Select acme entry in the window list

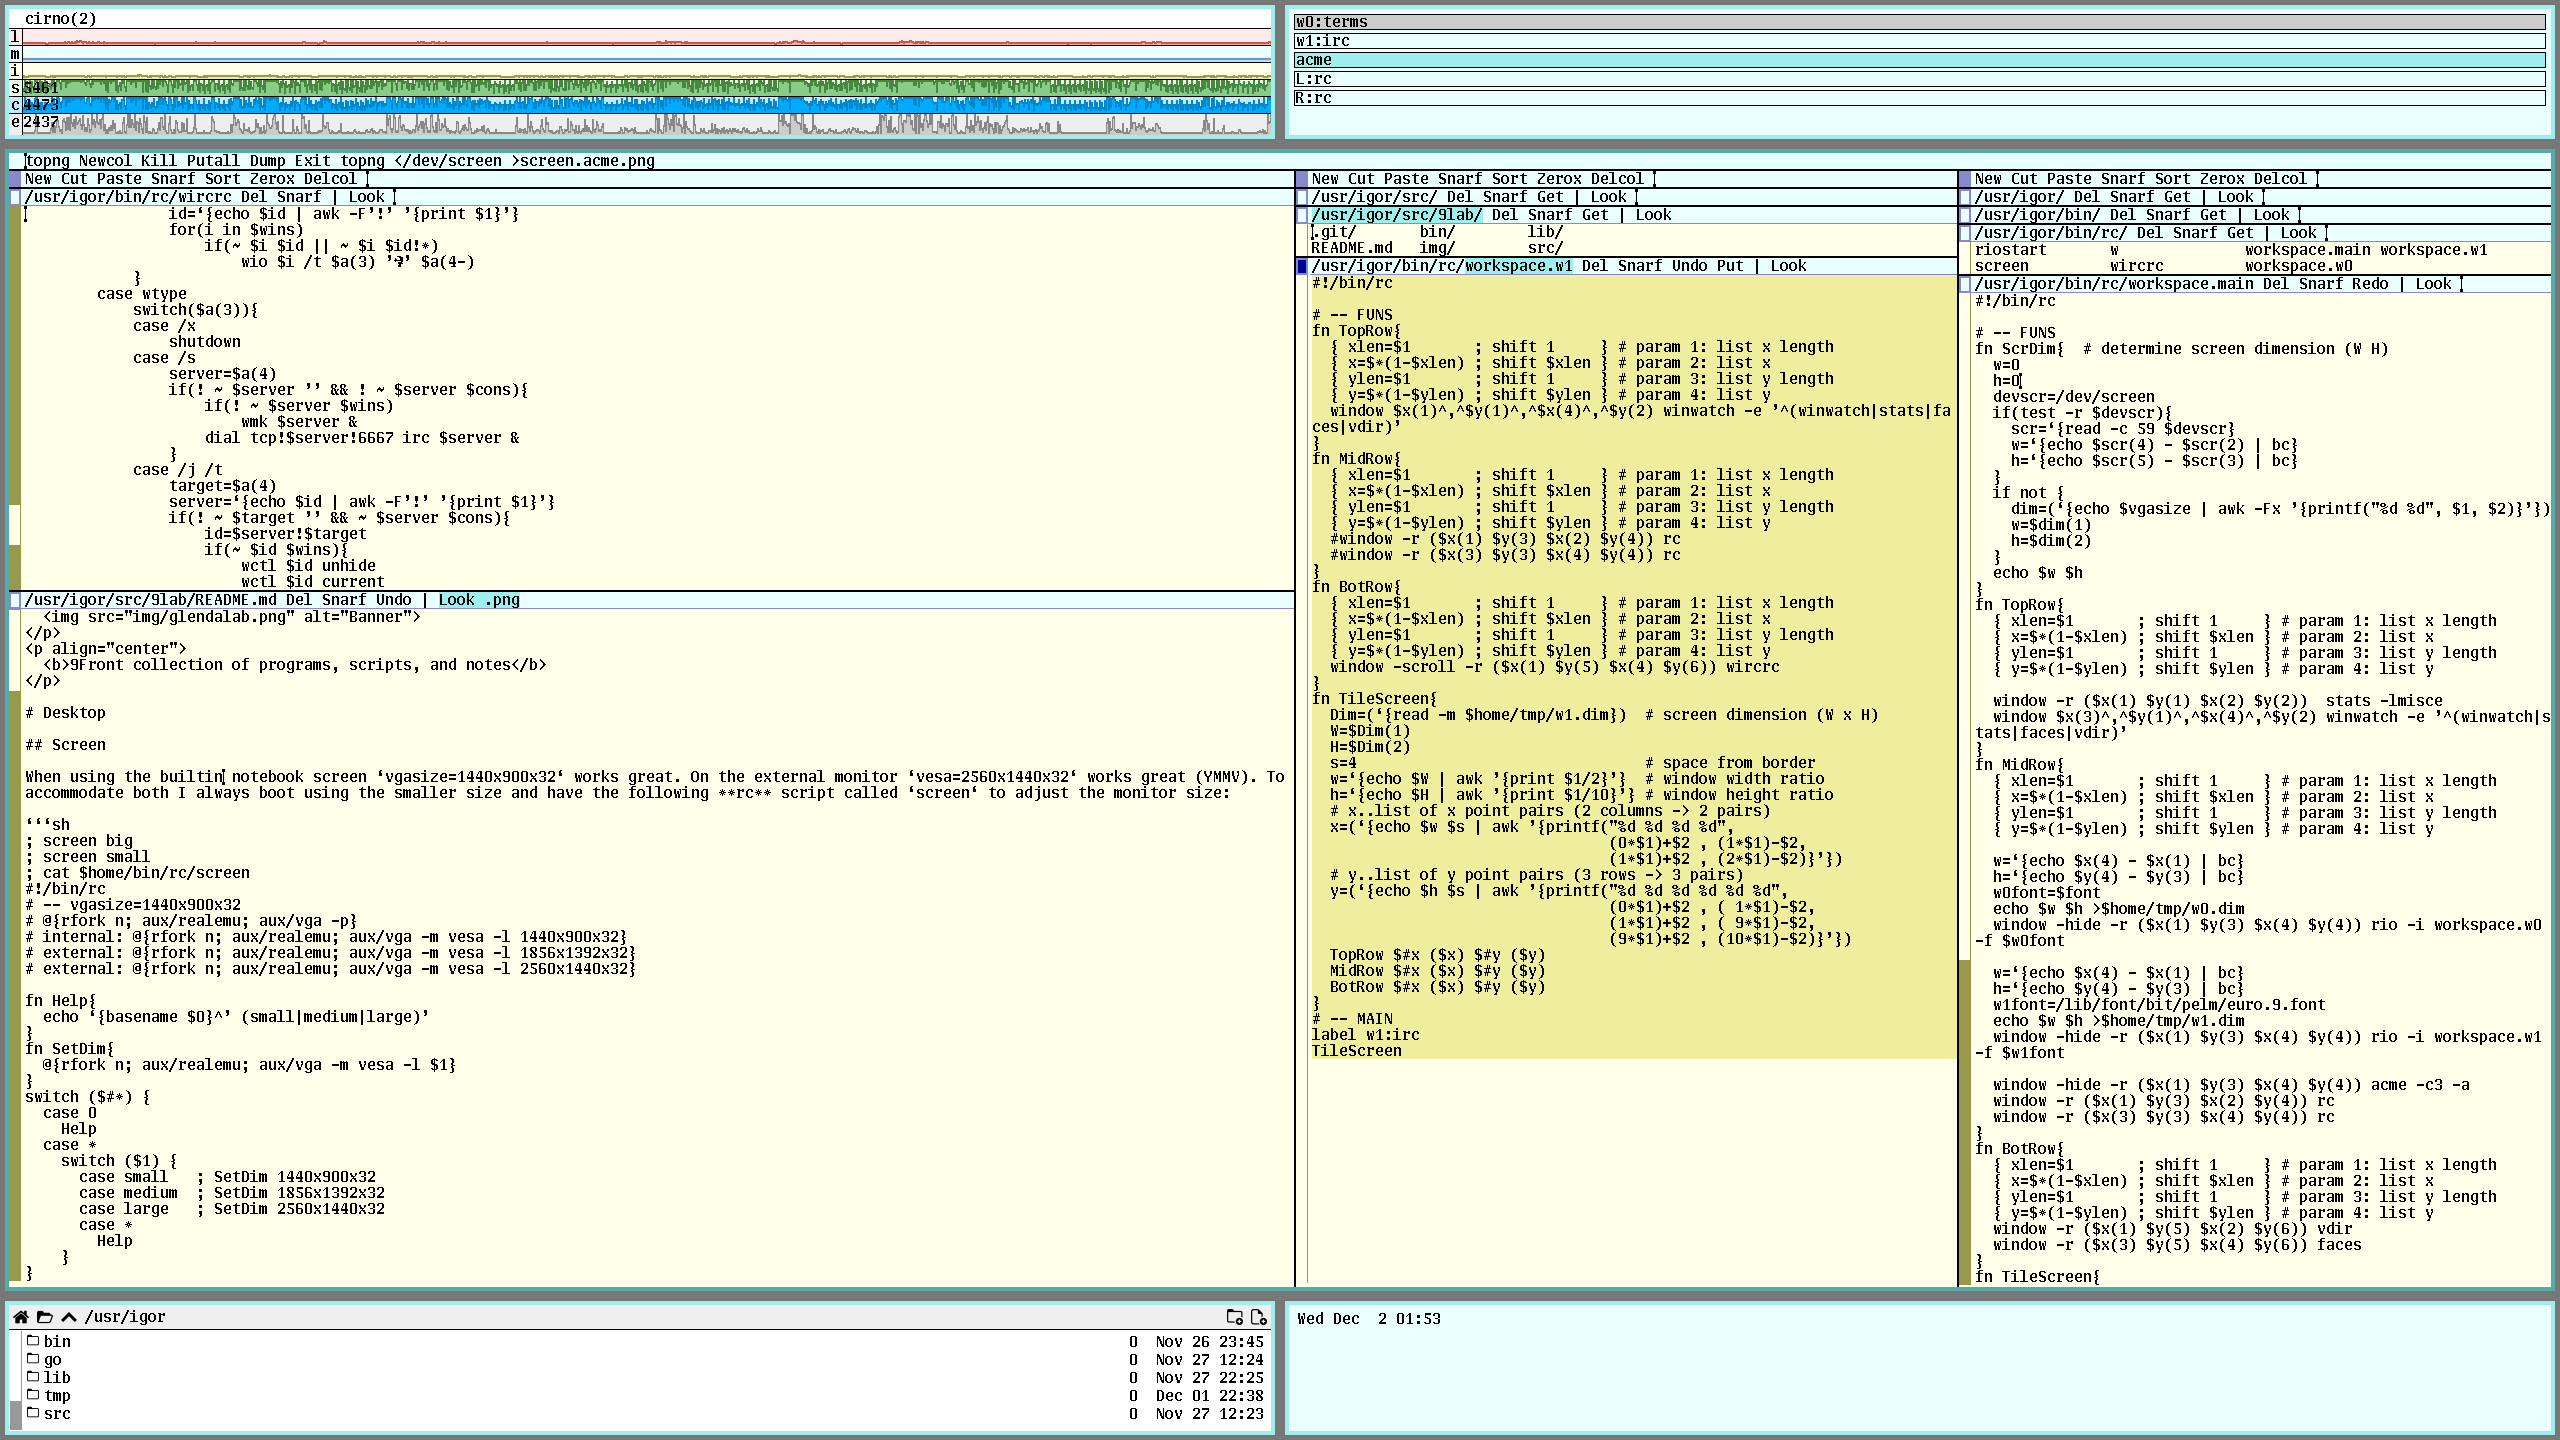pos(1919,60)
